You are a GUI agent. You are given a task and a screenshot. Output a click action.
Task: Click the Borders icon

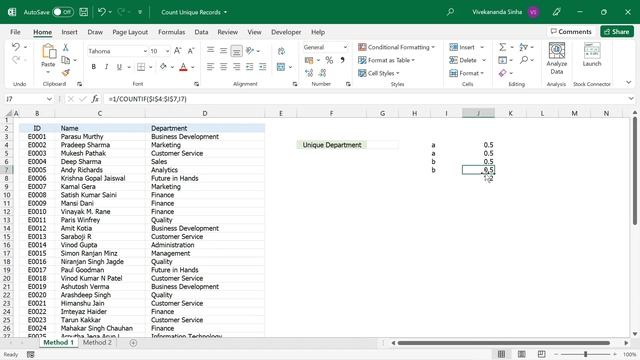pyautogui.click(x=141, y=67)
